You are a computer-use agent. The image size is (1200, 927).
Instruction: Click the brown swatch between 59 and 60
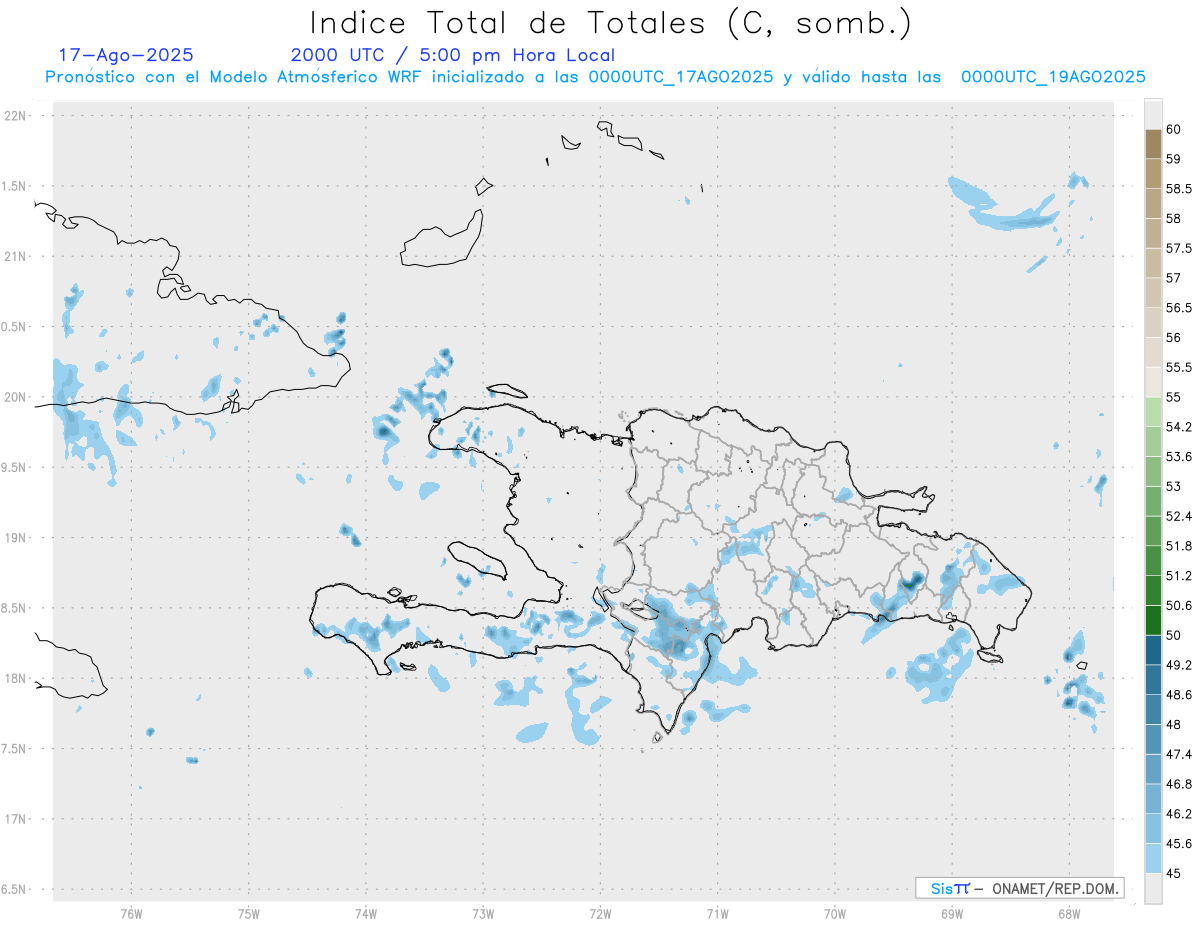pyautogui.click(x=1153, y=144)
